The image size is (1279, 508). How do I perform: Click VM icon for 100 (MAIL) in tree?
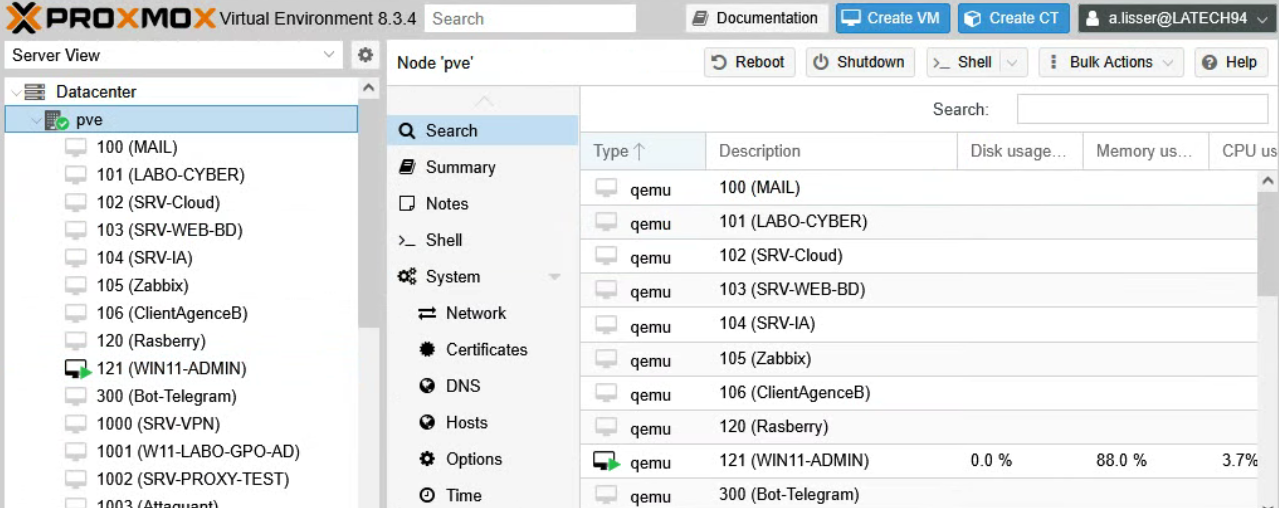click(76, 147)
